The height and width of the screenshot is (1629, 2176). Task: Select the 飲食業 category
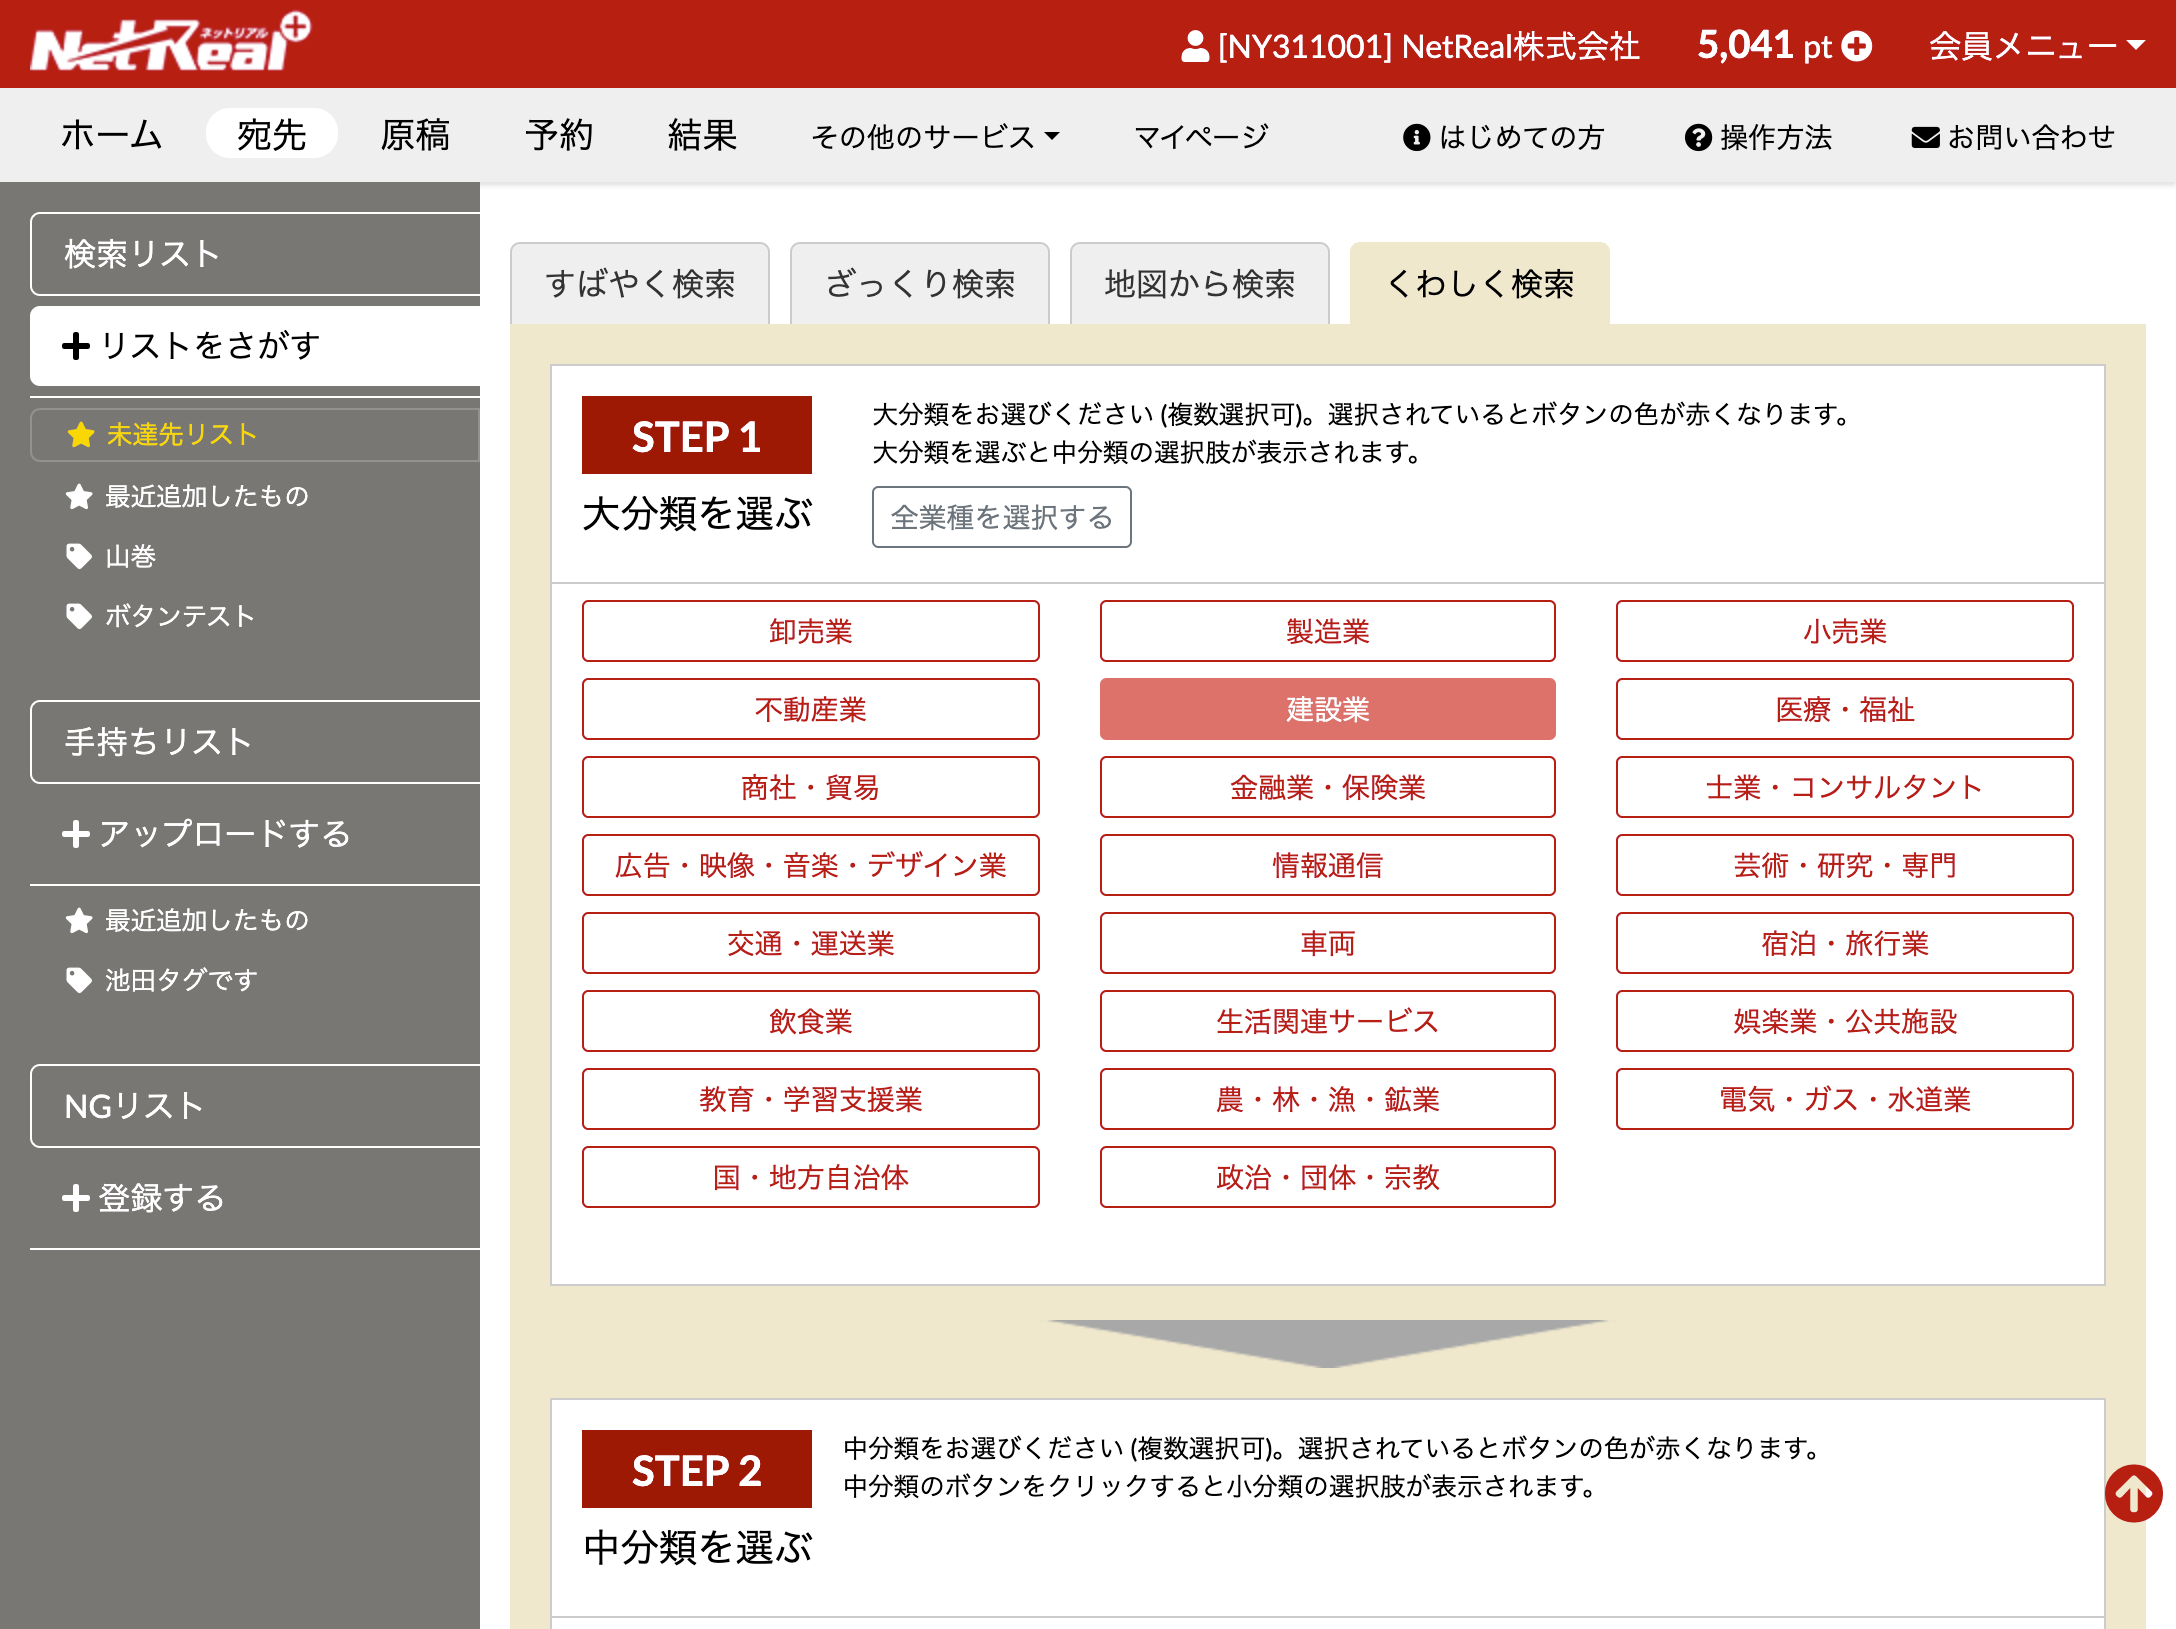tap(811, 1021)
